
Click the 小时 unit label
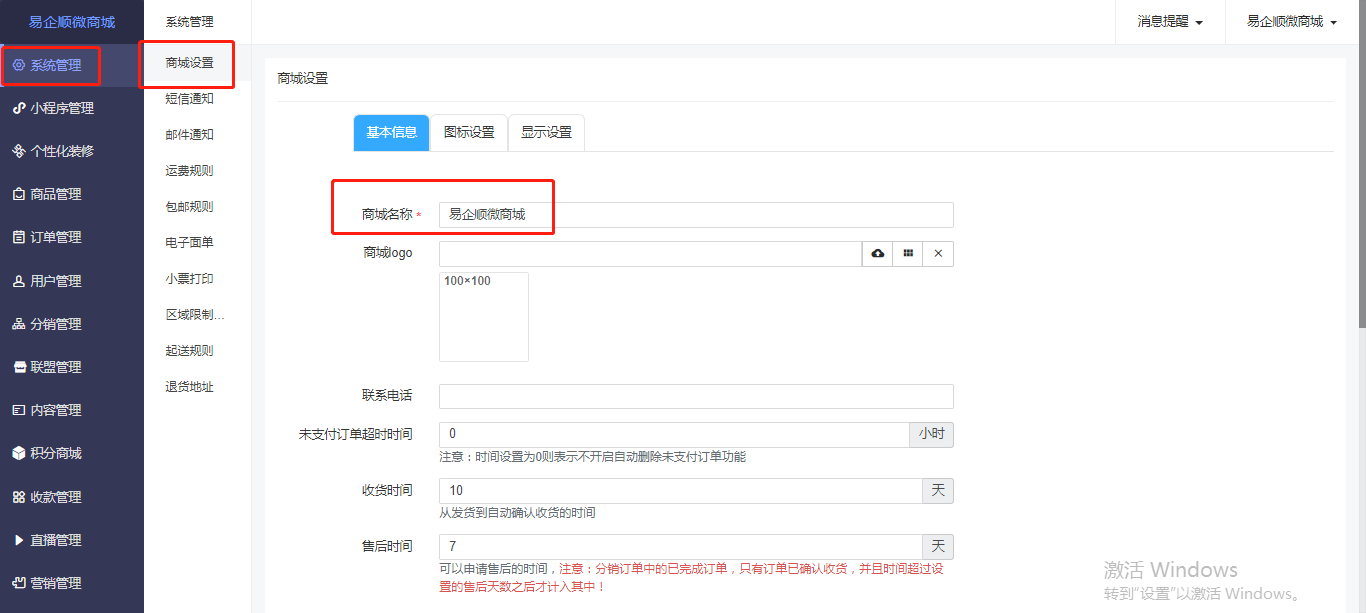[931, 434]
